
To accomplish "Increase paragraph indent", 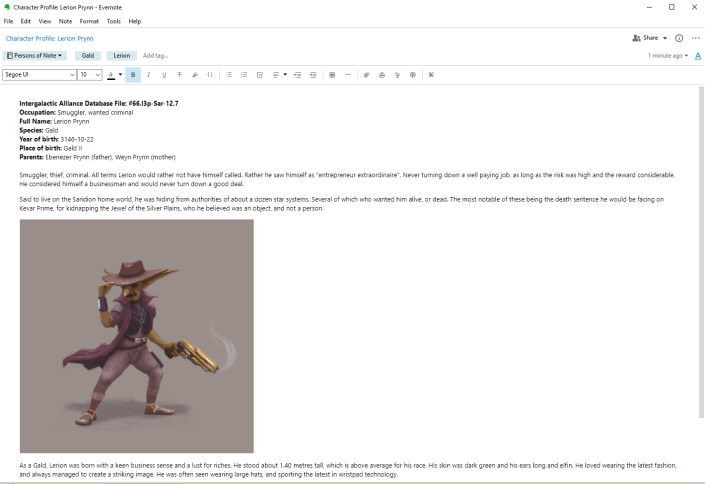I will point(313,75).
